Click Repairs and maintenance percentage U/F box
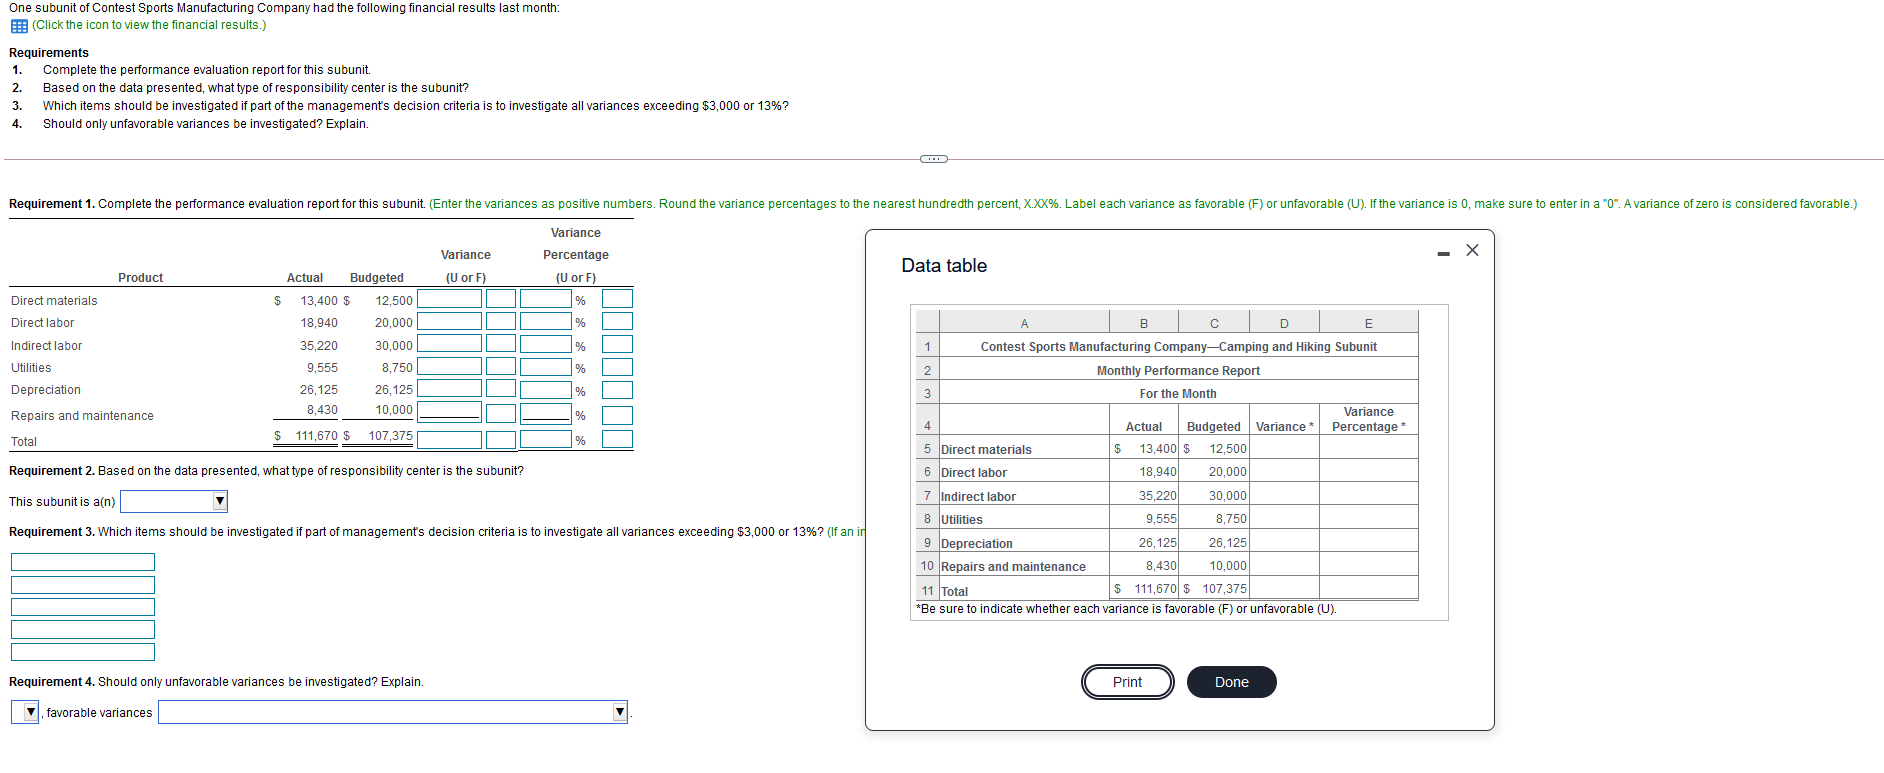This screenshot has width=1884, height=773. click(617, 415)
